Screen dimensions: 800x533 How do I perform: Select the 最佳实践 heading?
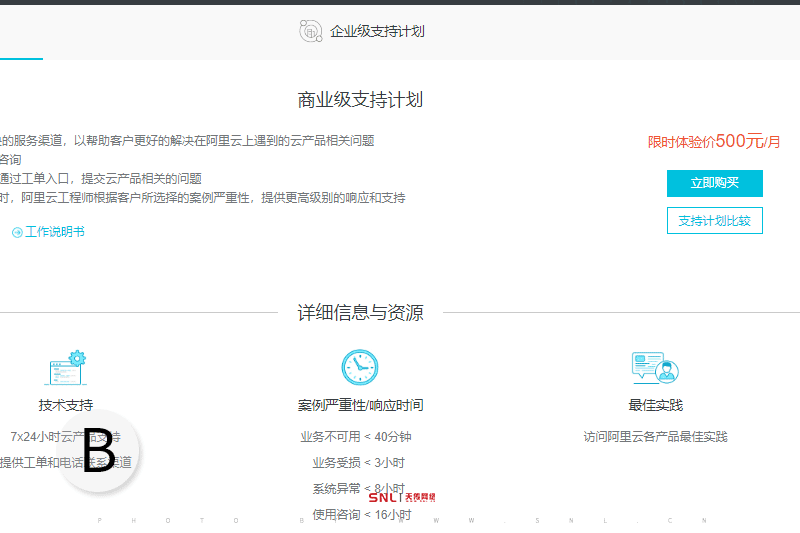coord(655,405)
